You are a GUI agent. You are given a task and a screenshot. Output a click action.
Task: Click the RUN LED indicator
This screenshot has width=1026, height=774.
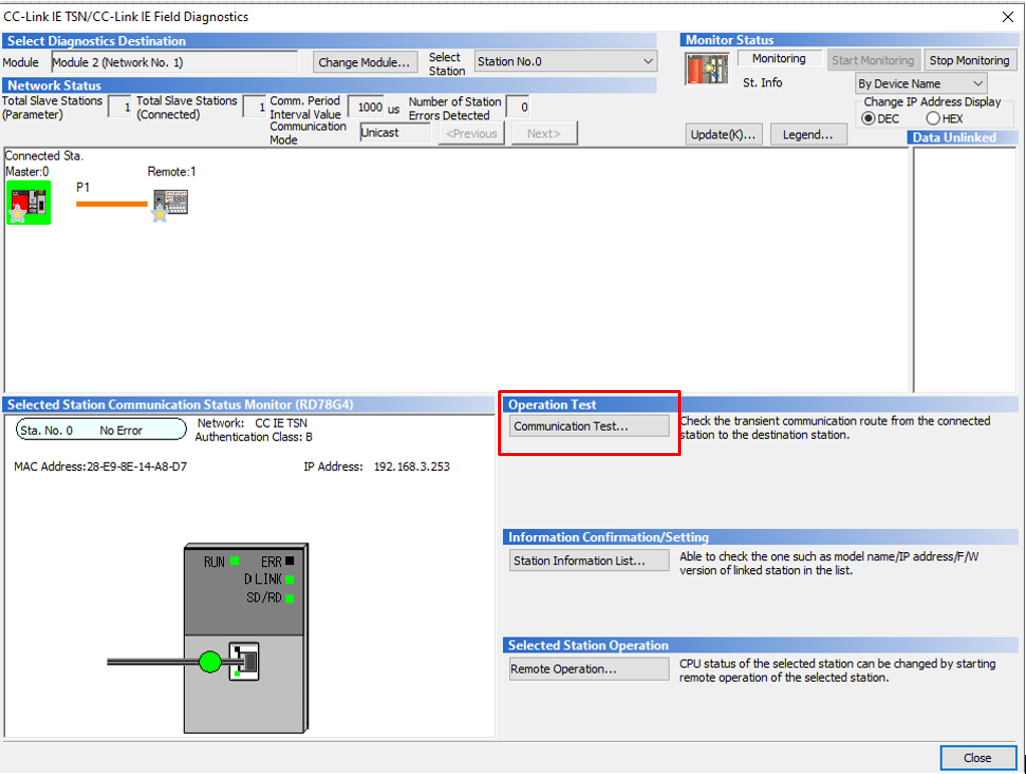(x=234, y=561)
